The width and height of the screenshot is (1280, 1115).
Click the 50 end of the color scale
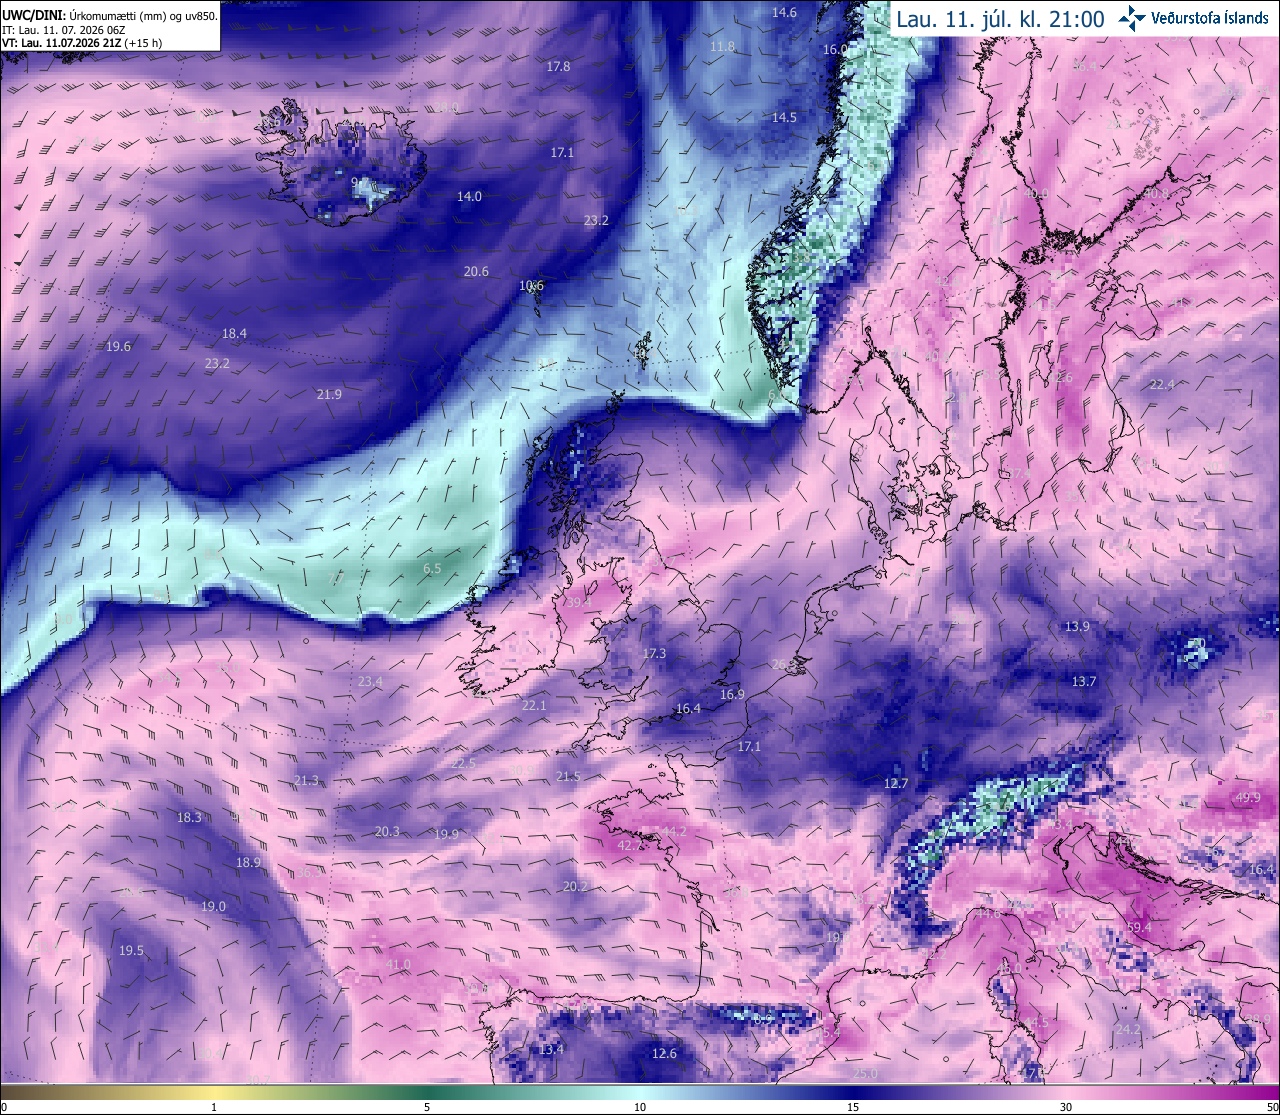1271,1107
